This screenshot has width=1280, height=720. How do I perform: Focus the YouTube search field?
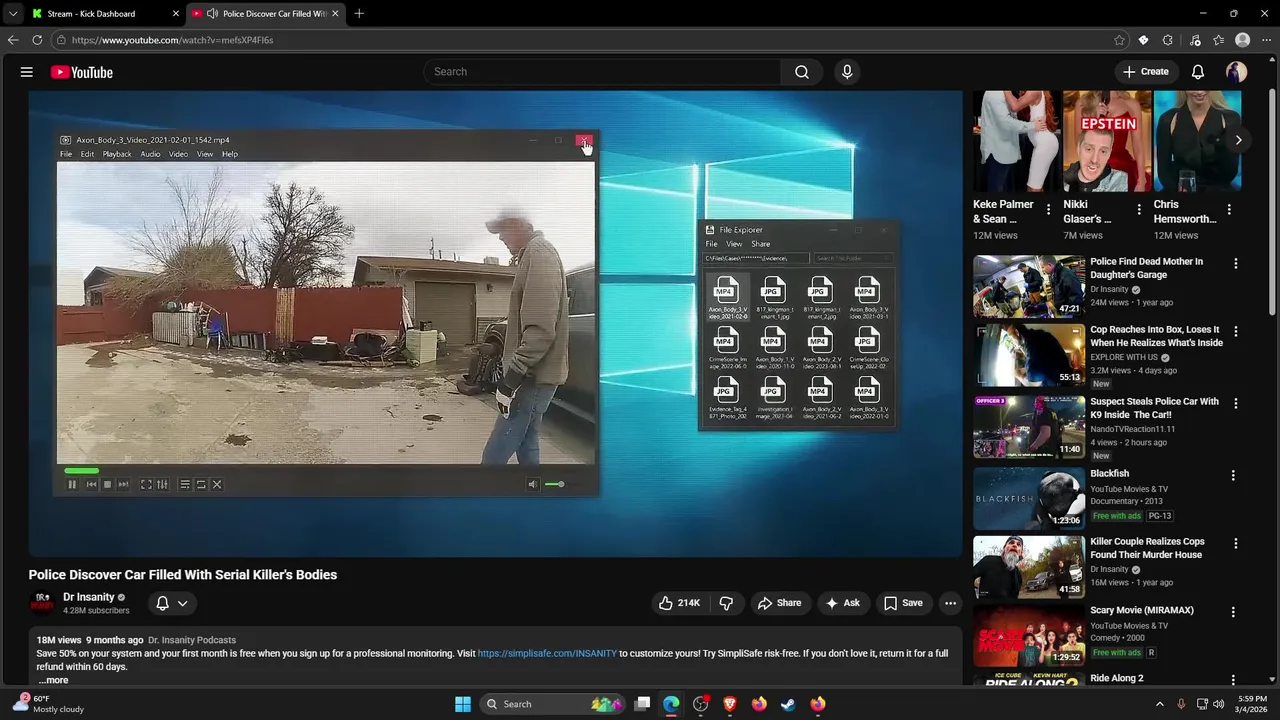click(x=603, y=72)
